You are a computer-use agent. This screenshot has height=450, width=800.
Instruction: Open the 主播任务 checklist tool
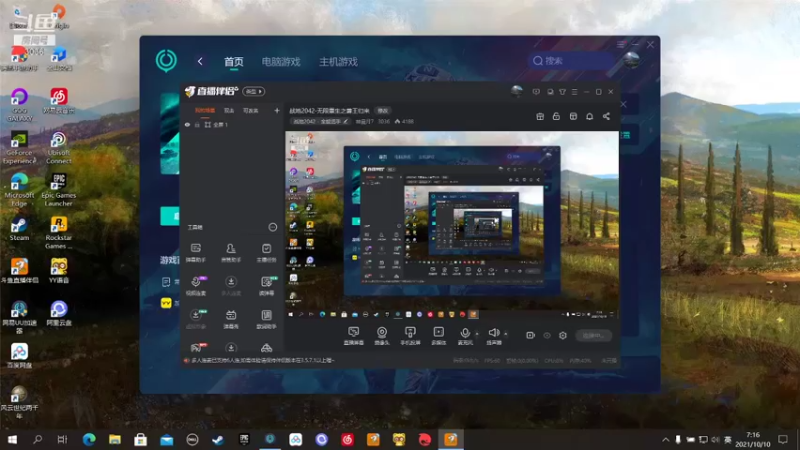pos(266,253)
